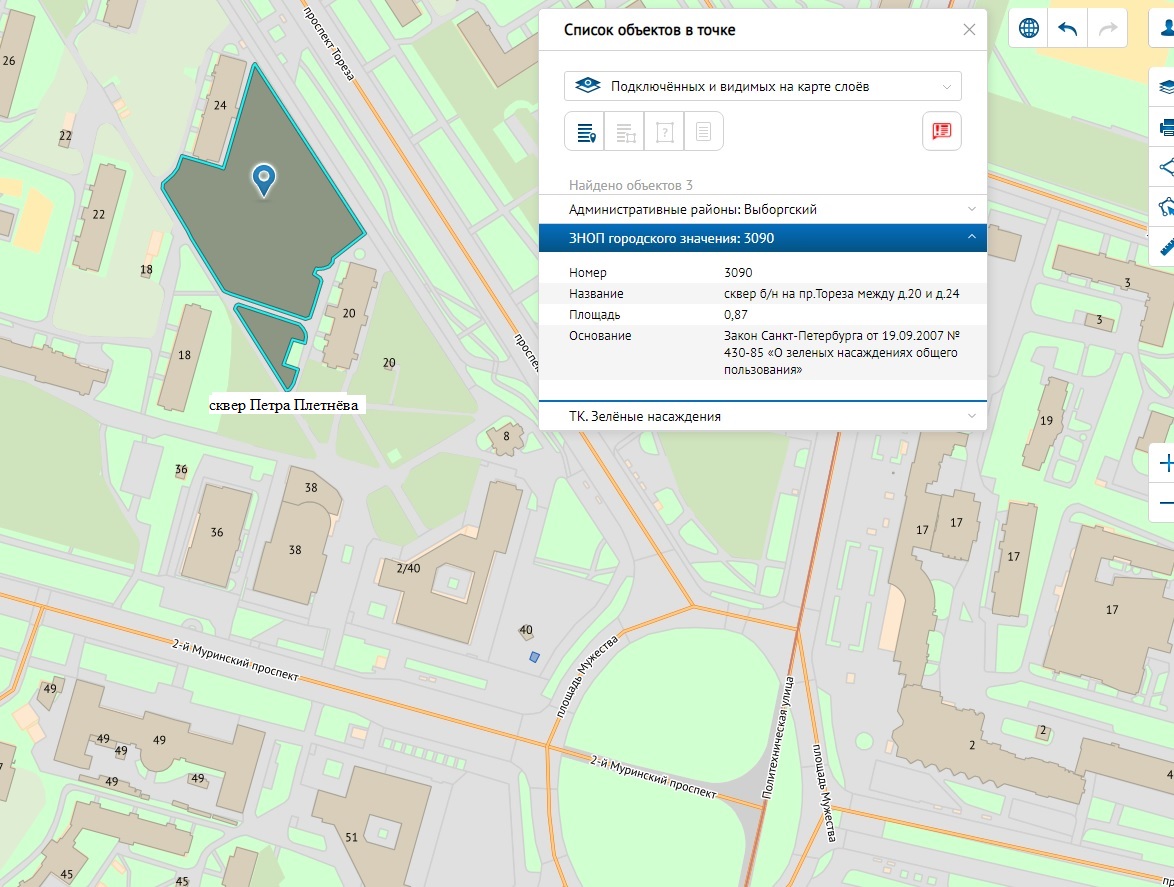
Task: Collapse ЗНОП городского значения: 3090 section
Action: coord(762,238)
